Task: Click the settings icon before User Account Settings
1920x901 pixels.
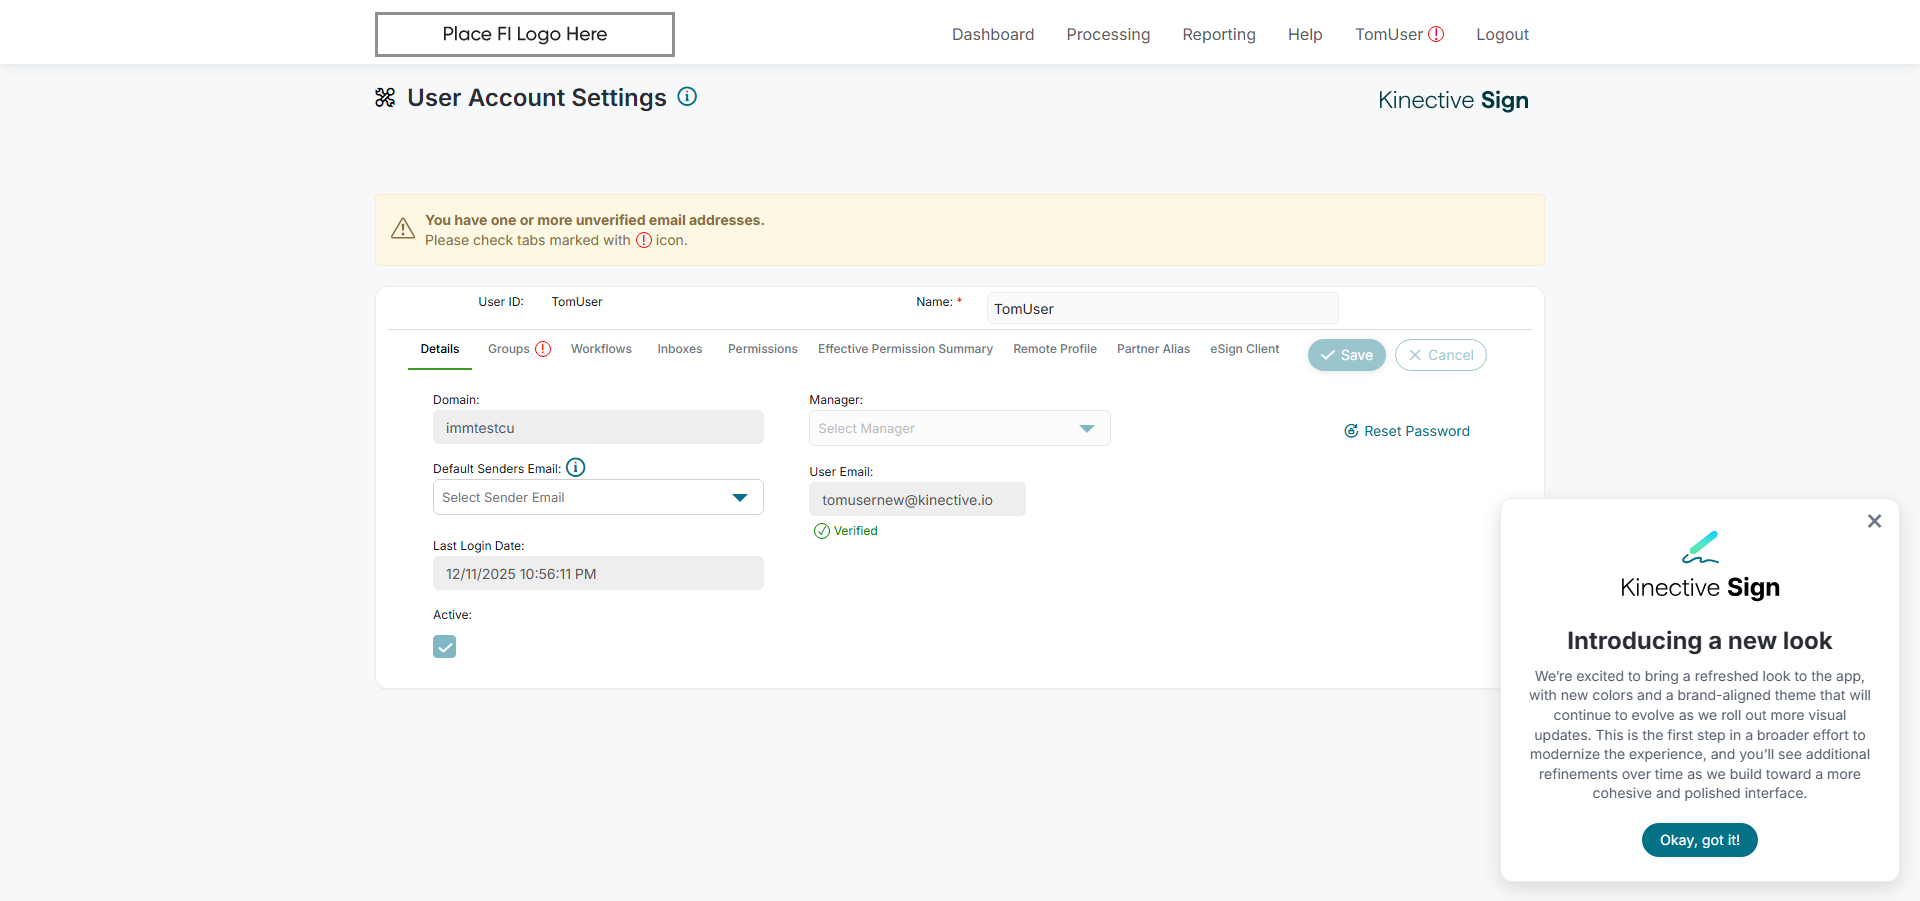Action: coord(385,97)
